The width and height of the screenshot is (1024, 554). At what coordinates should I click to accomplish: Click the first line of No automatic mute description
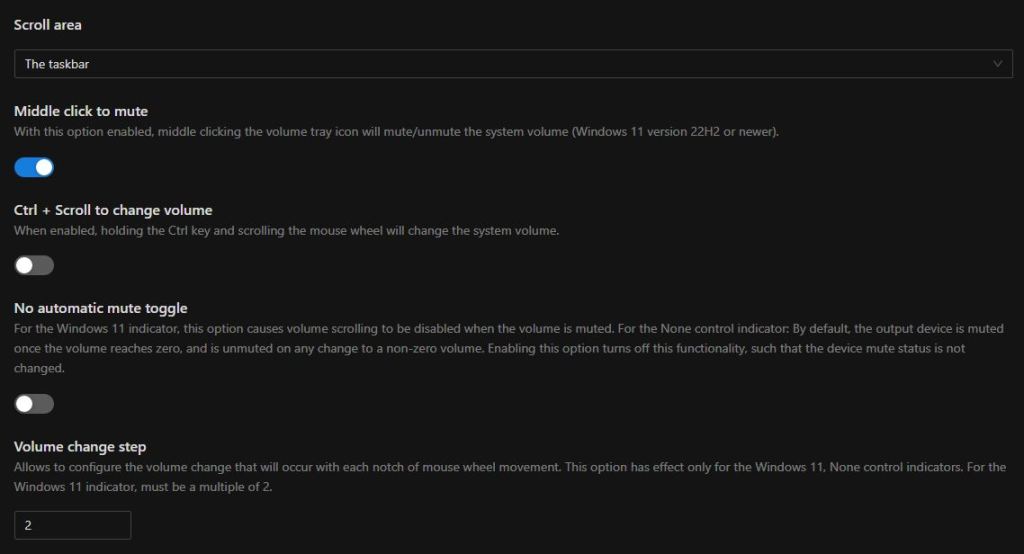509,329
